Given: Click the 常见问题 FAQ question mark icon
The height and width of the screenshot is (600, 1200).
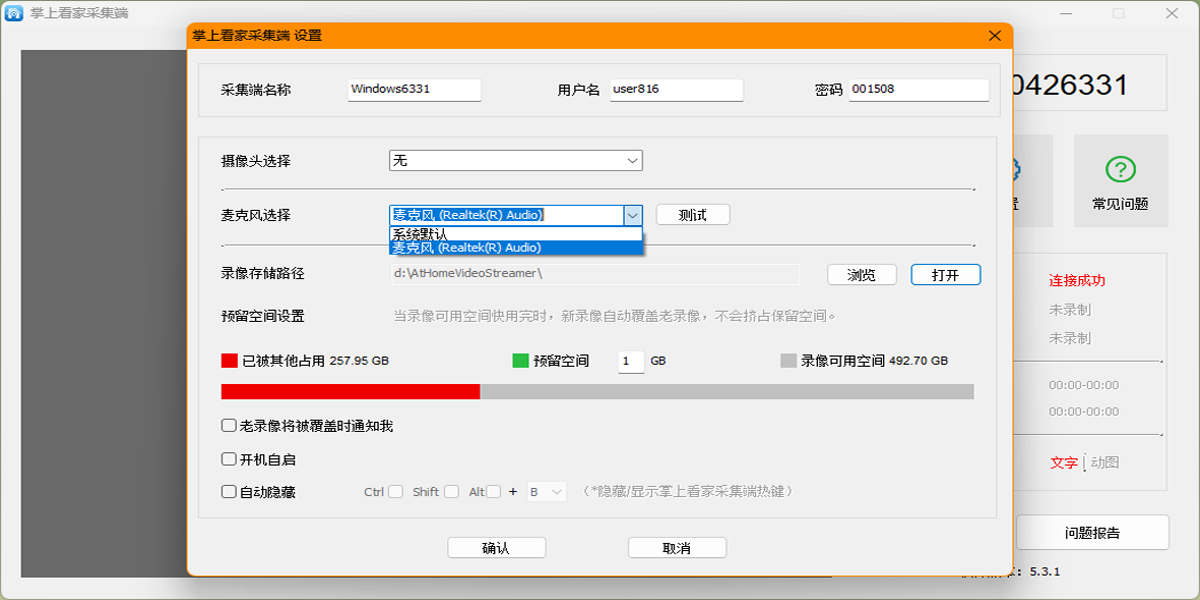Looking at the screenshot, I should [1120, 169].
